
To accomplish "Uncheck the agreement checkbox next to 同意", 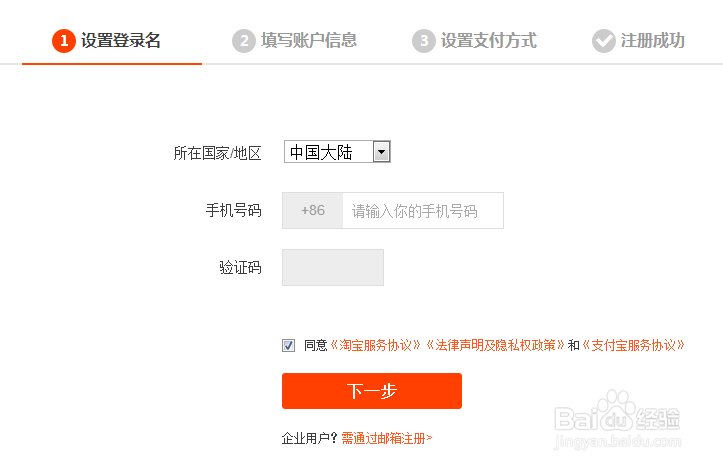I will (x=289, y=345).
